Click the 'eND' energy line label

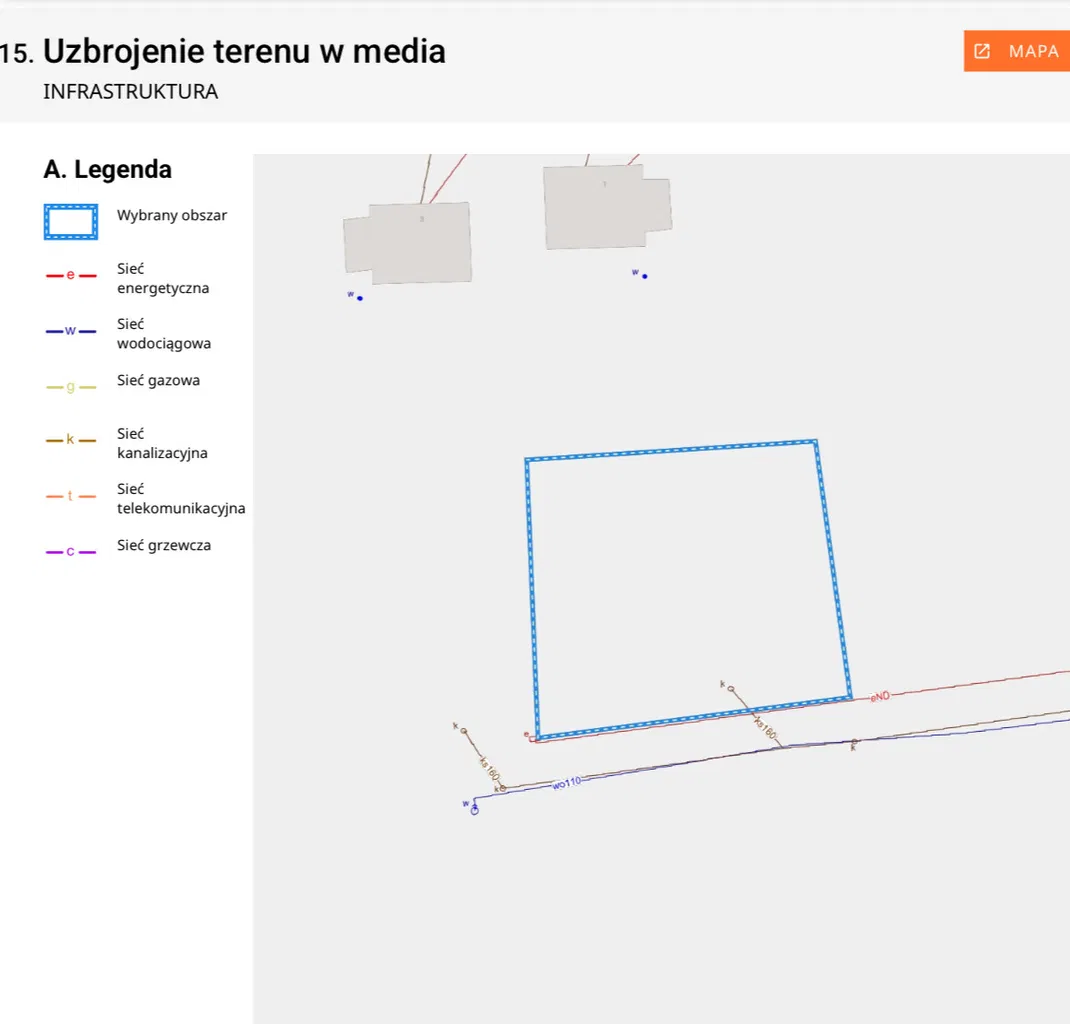[879, 695]
